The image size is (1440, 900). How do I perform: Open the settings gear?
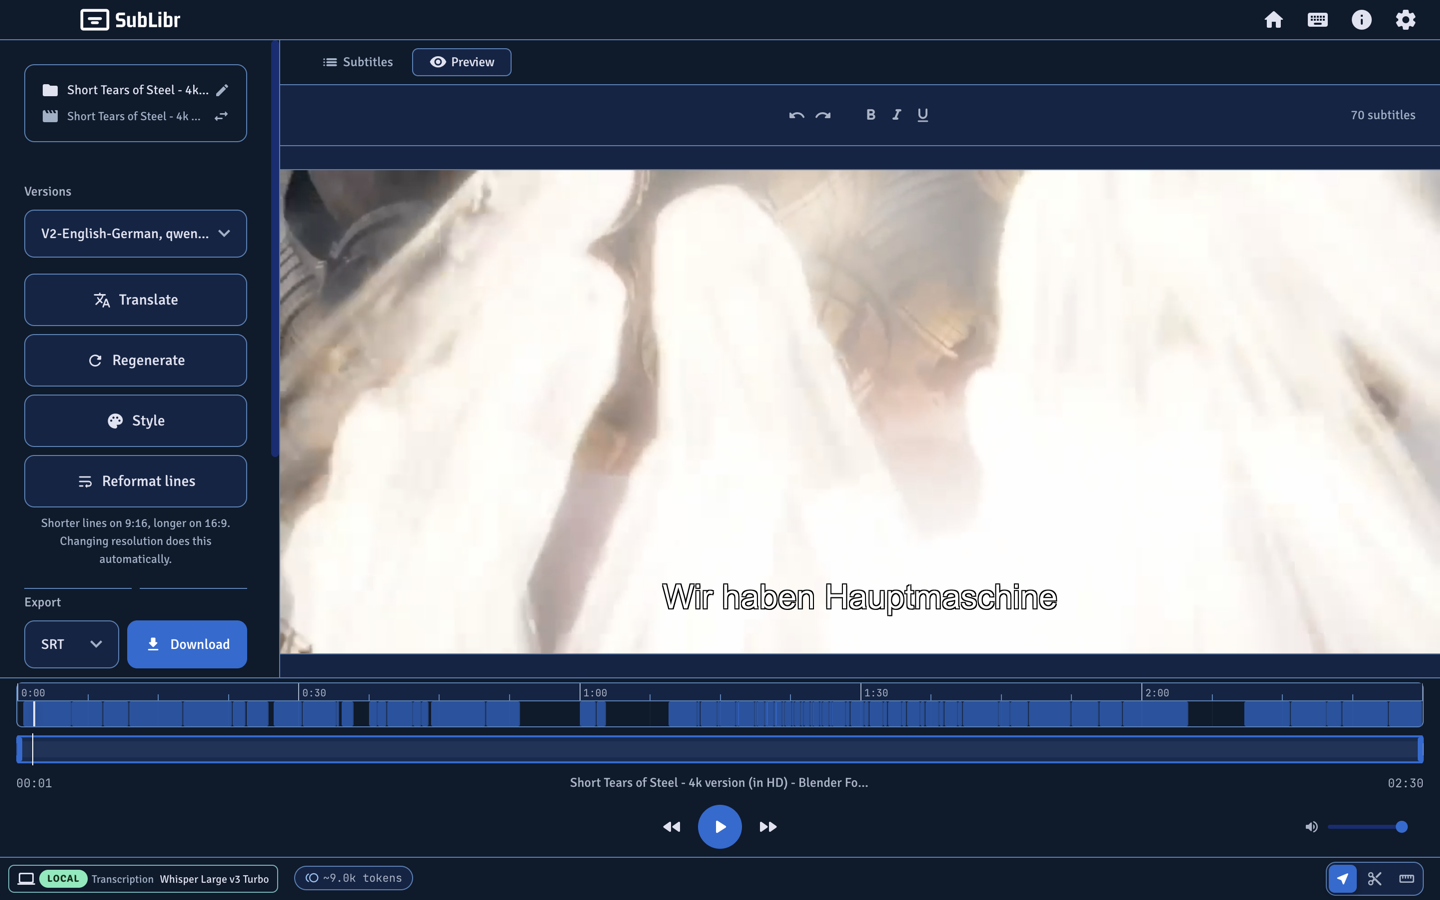pos(1405,20)
